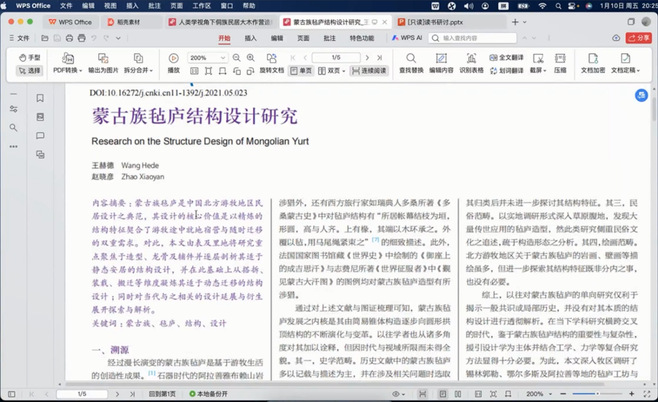The width and height of the screenshot is (658, 402).
Task: Click 回到第1页 in the status bar
Action: [x=160, y=395]
